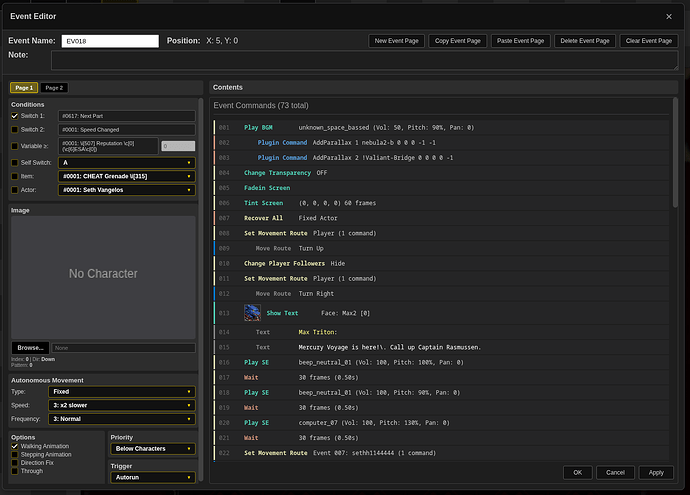Enable the Variable condition checkbox
Screen dimensions: 690x495
point(15,146)
